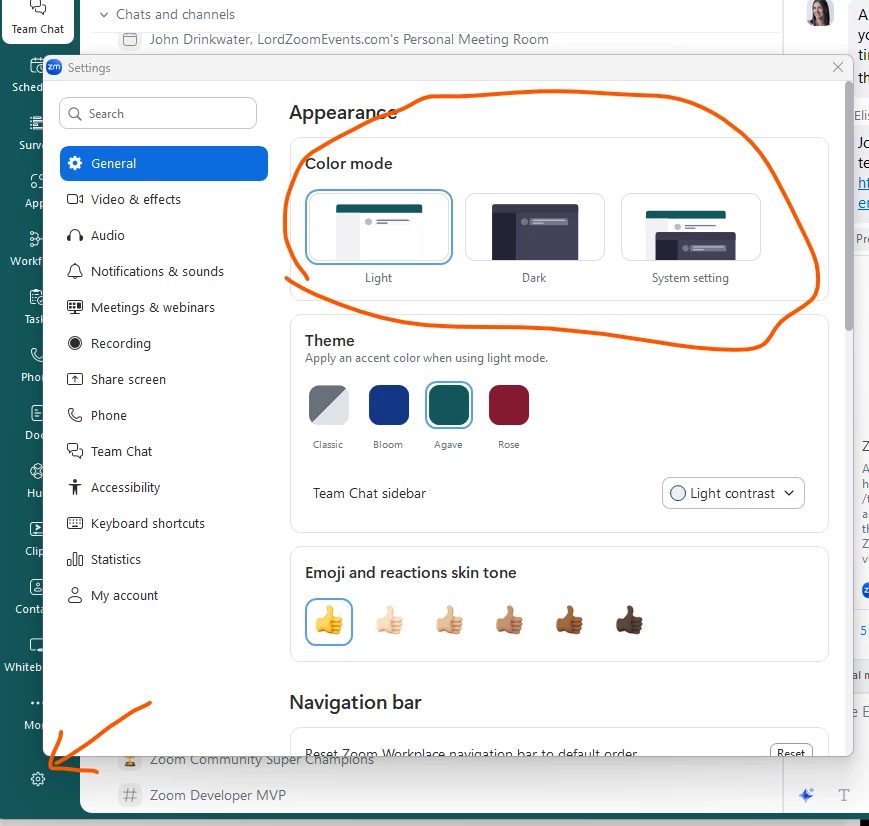Open Phone settings section
869x826 pixels.
coord(163,416)
